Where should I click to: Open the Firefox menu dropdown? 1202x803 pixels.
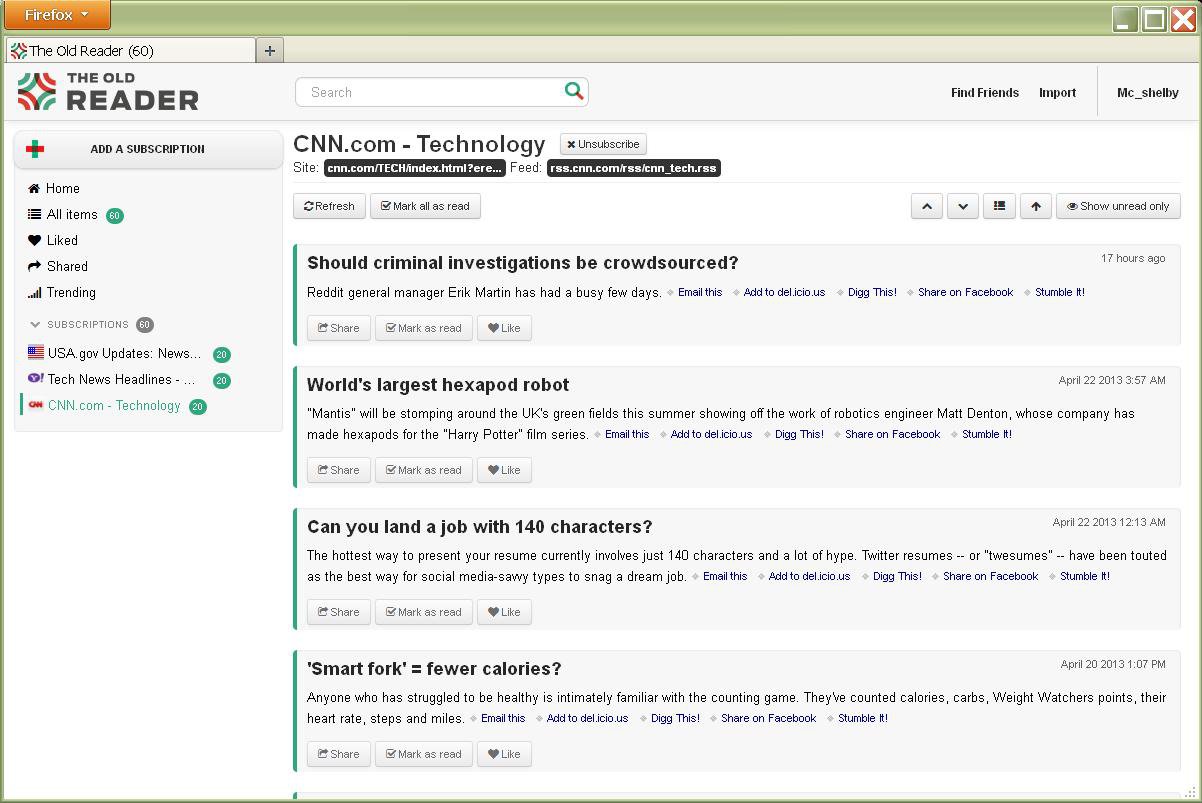click(x=56, y=15)
